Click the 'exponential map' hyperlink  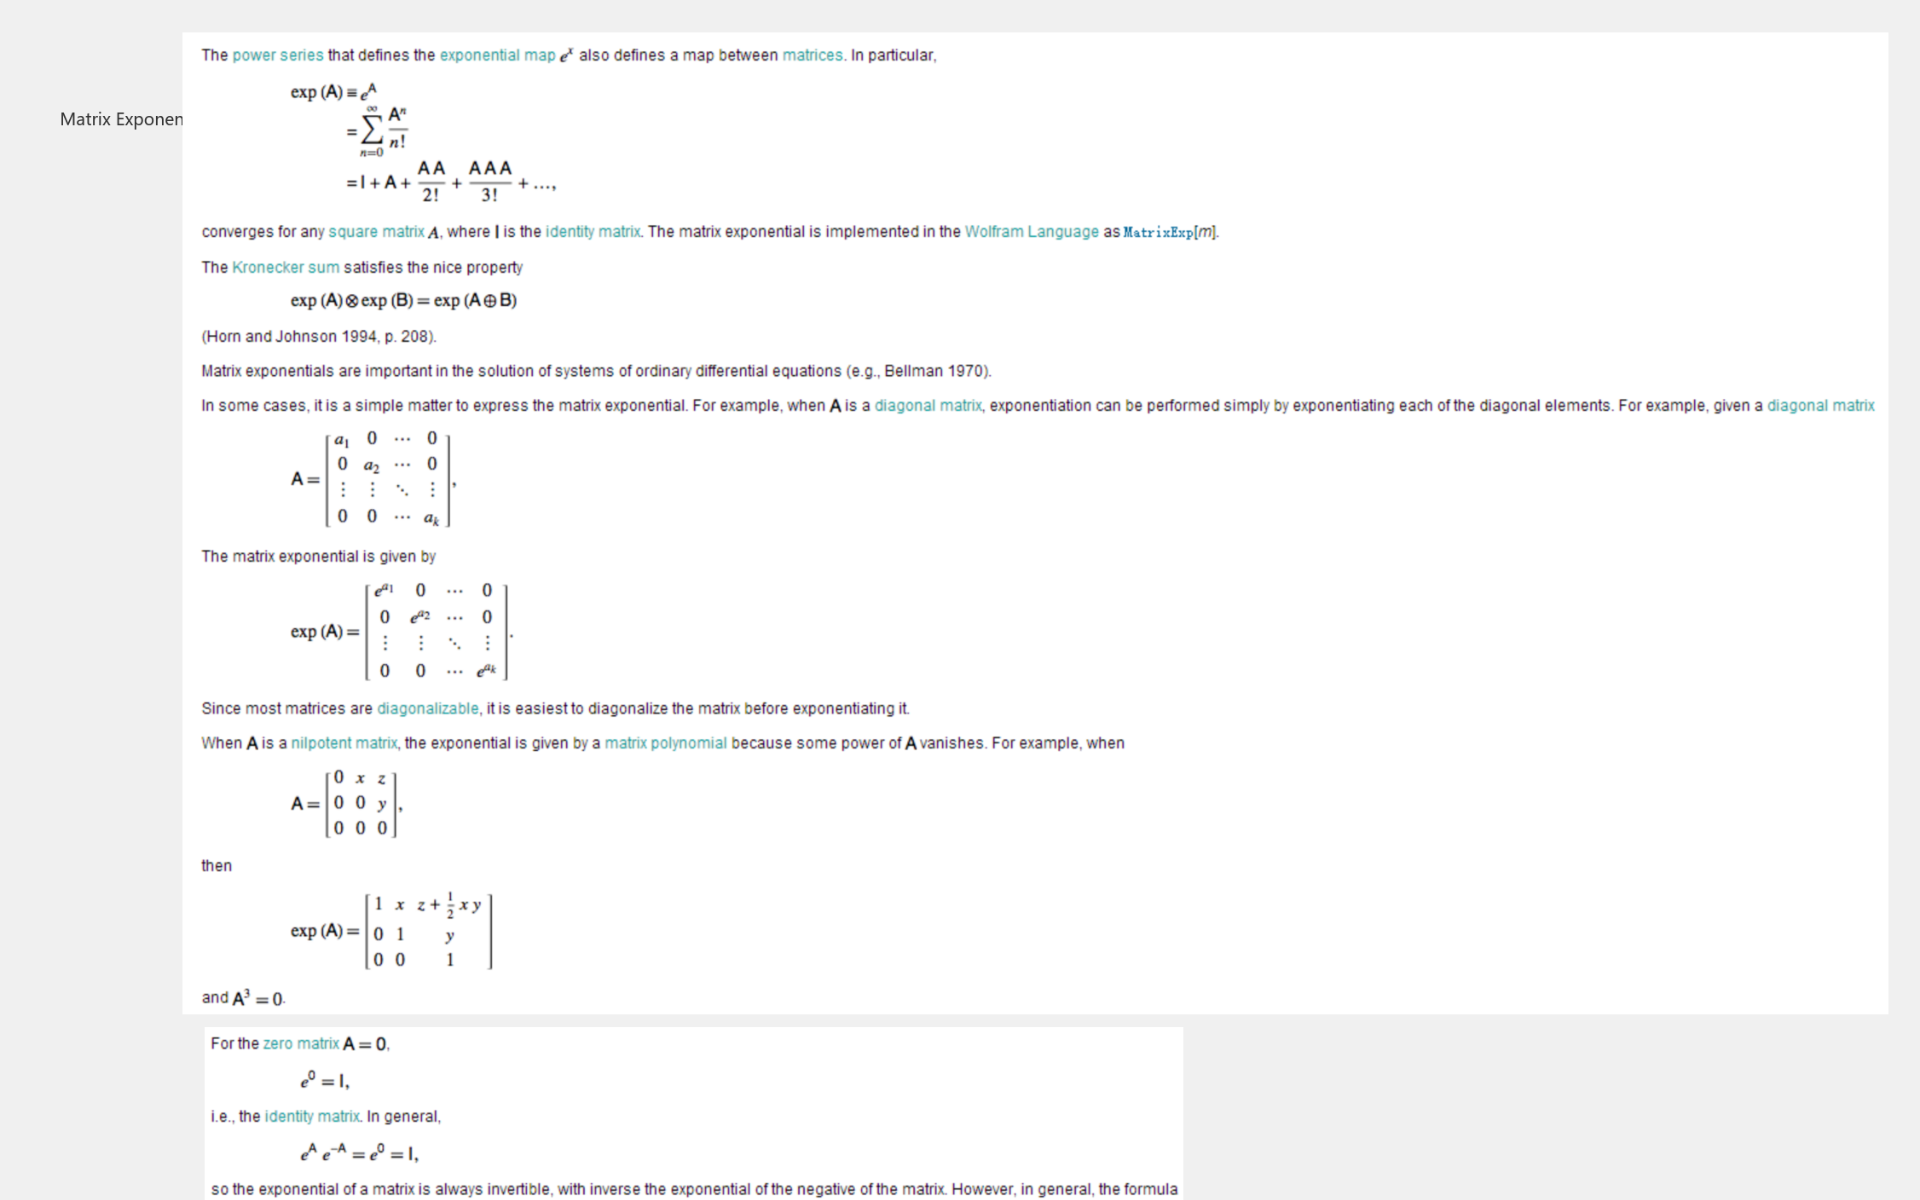point(497,55)
